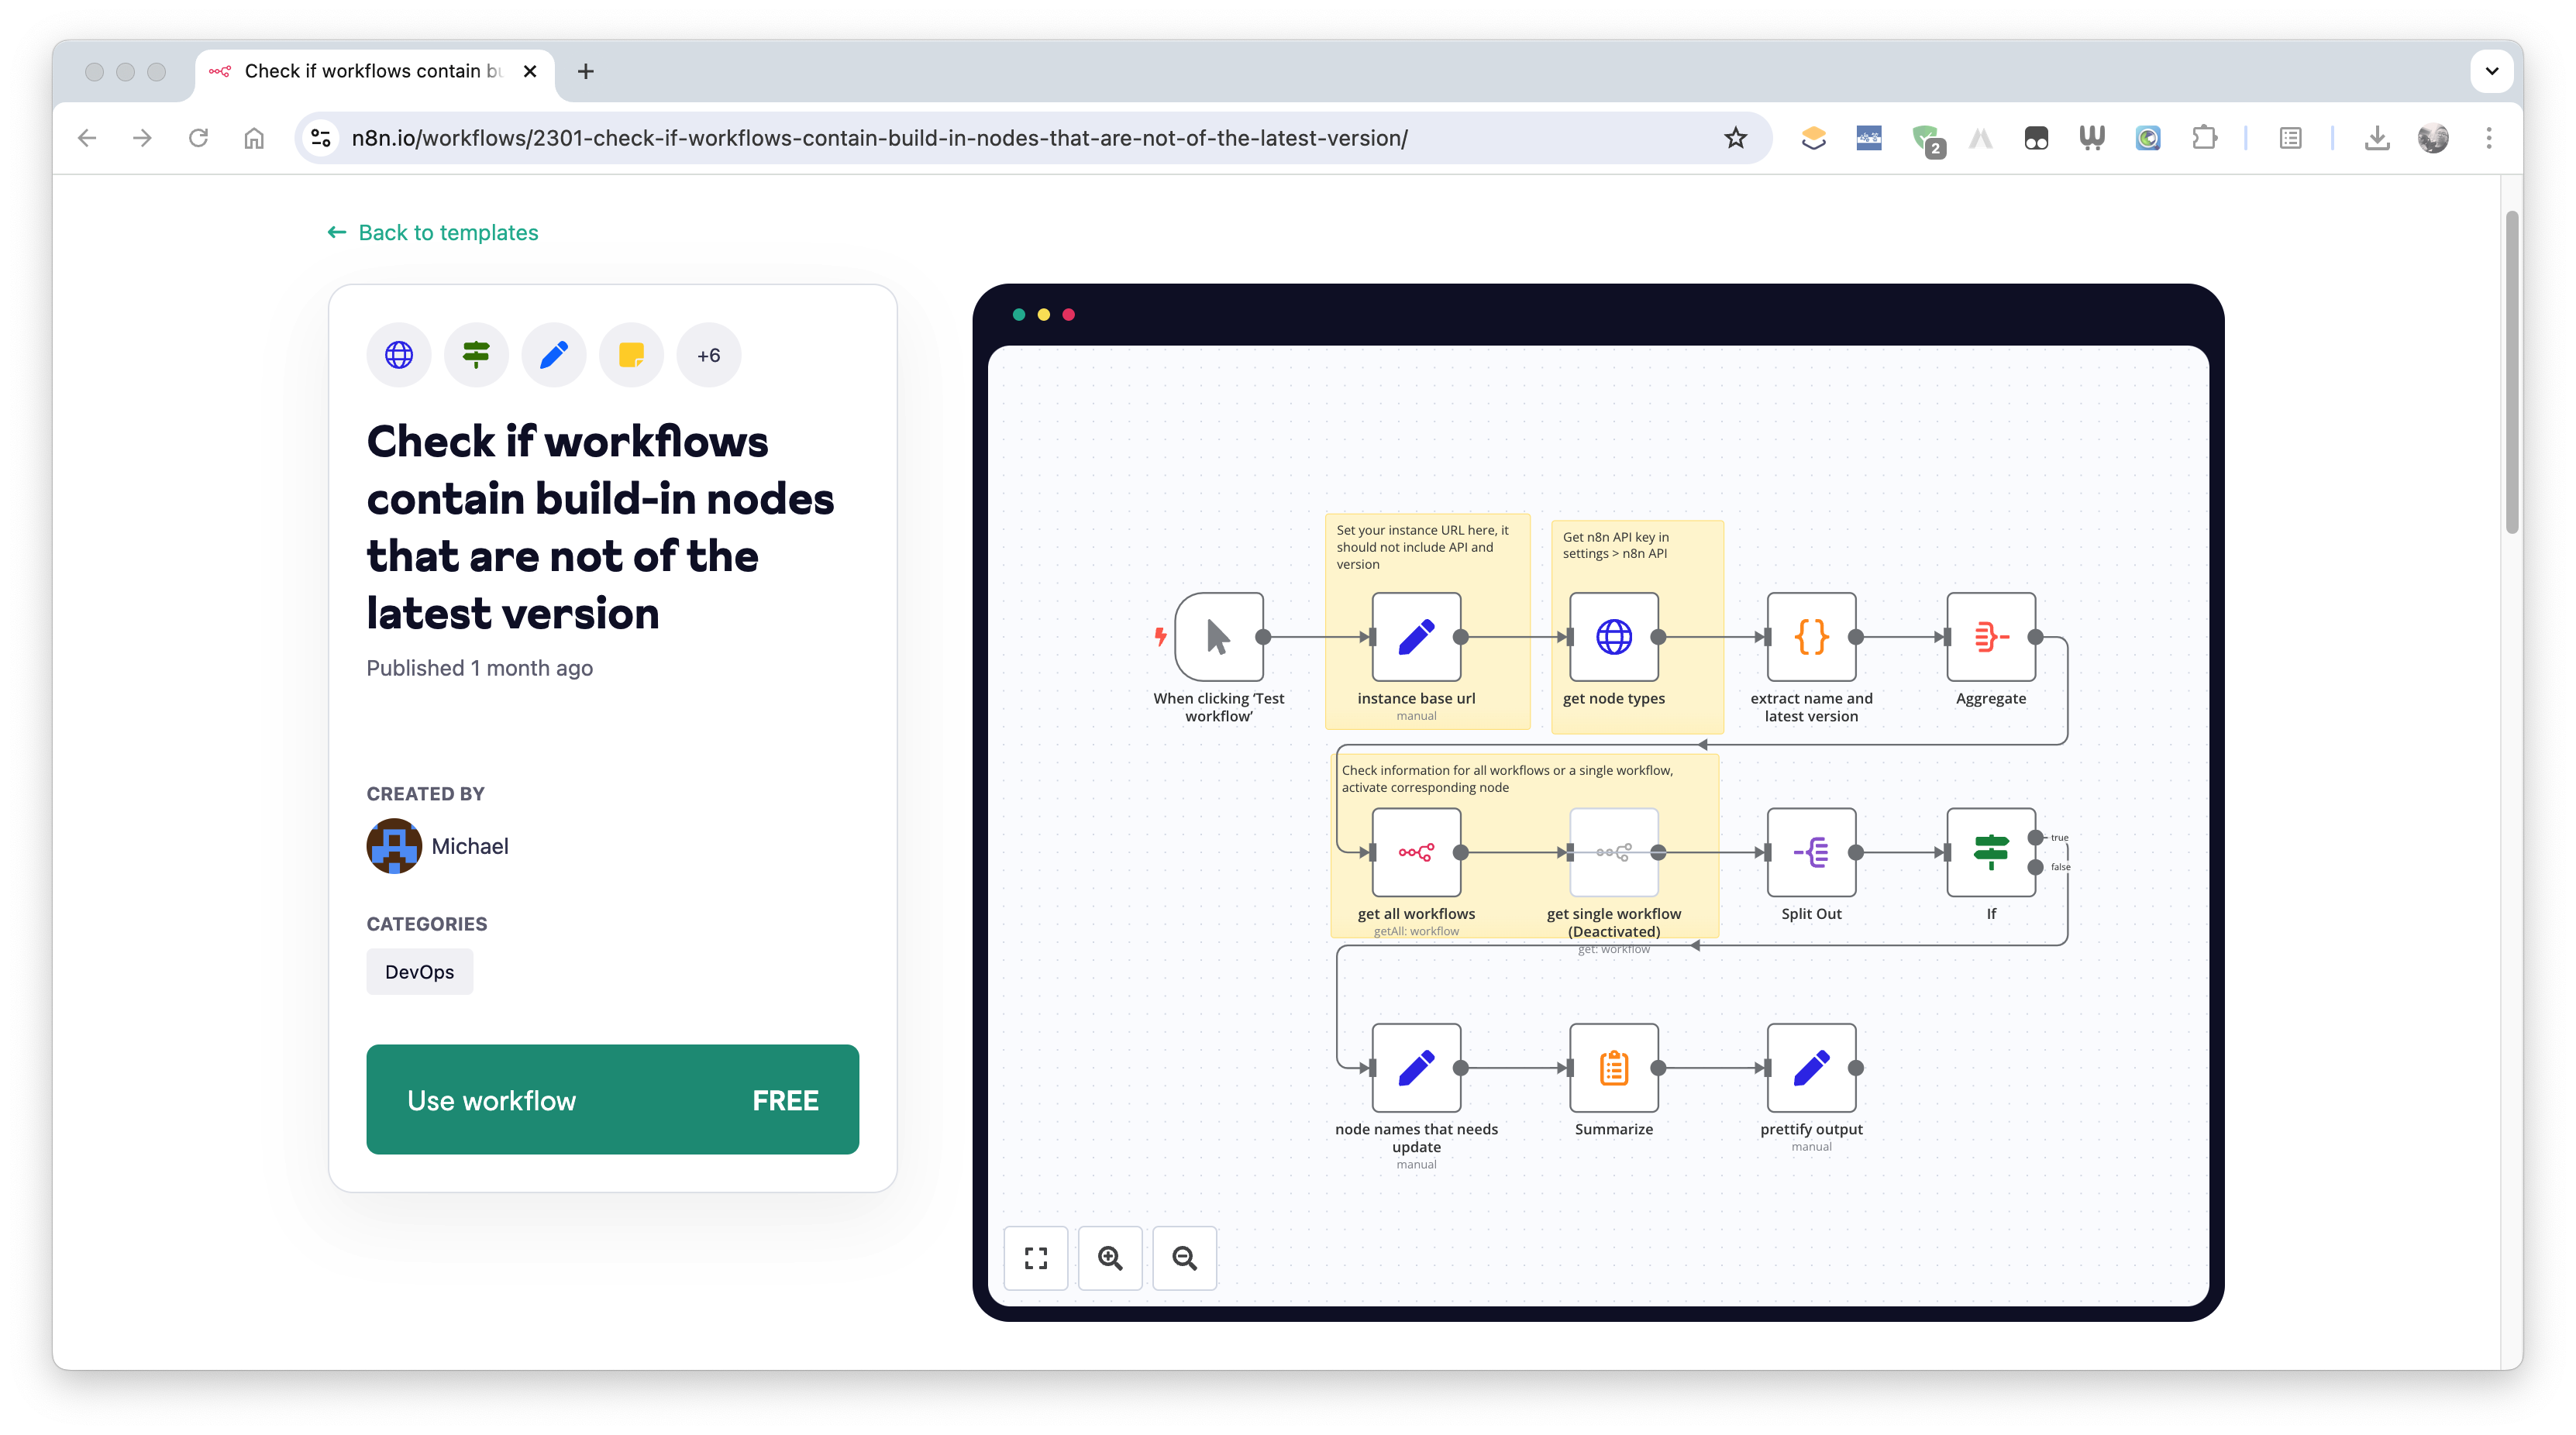Open the tab search dropdown arrow
The image size is (2576, 1435).
[x=2492, y=71]
